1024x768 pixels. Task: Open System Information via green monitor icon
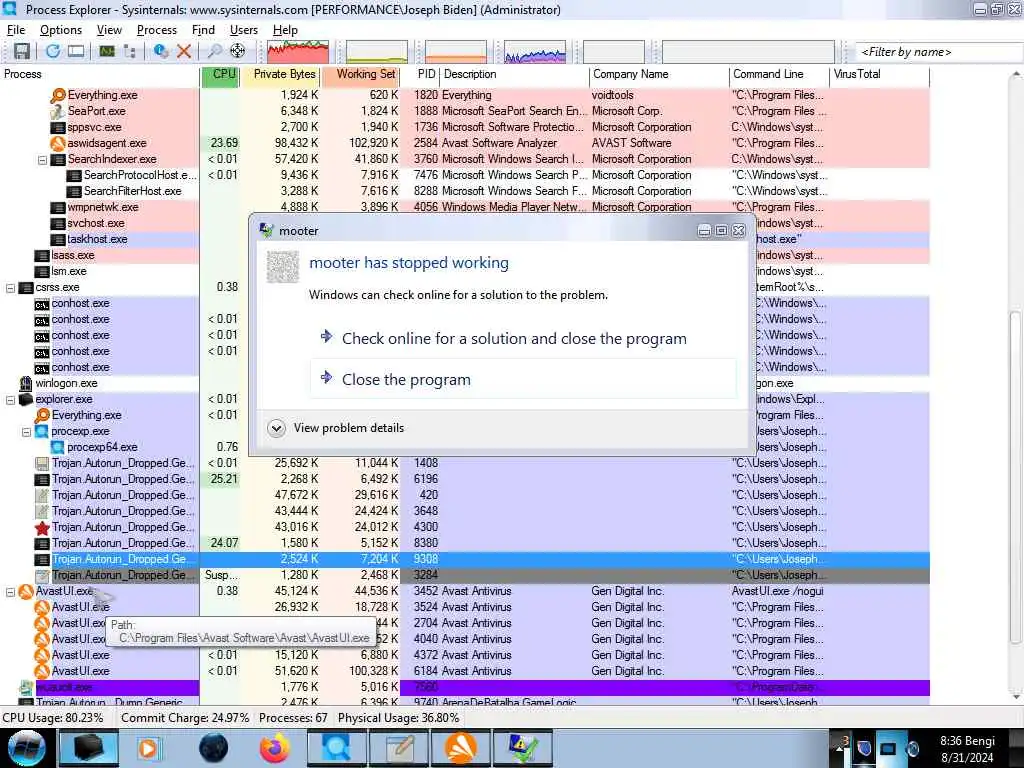pos(107,51)
